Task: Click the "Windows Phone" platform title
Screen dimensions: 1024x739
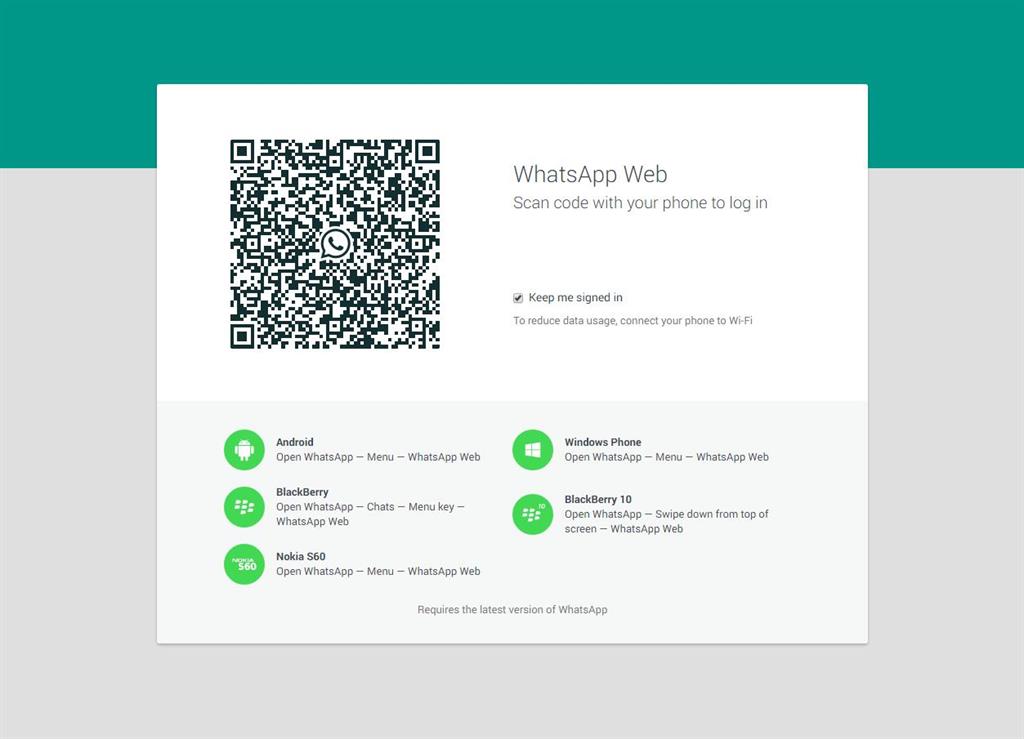Action: (x=603, y=442)
